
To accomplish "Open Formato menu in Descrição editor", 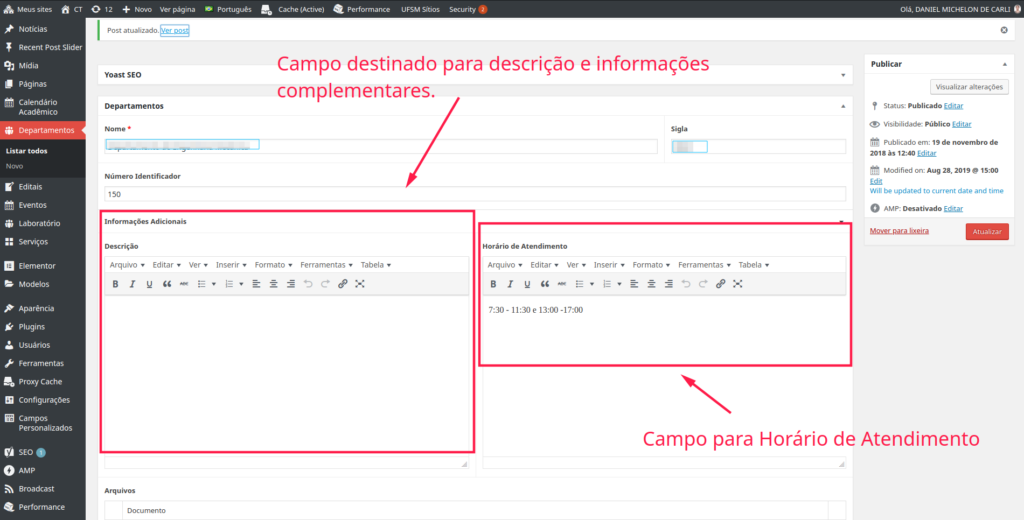I will tap(273, 265).
